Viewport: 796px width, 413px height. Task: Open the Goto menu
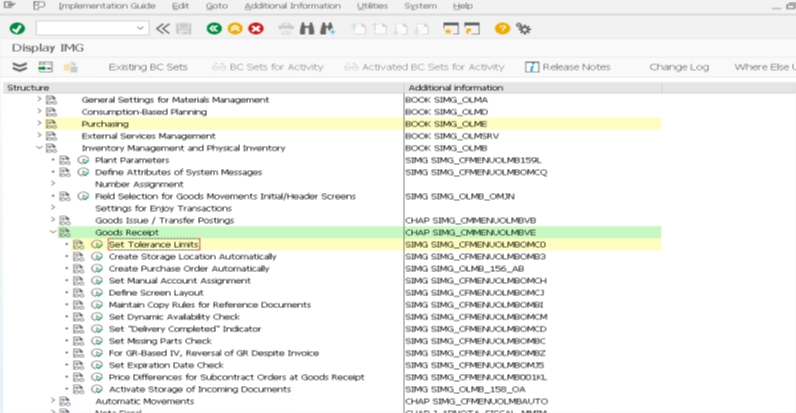click(217, 6)
